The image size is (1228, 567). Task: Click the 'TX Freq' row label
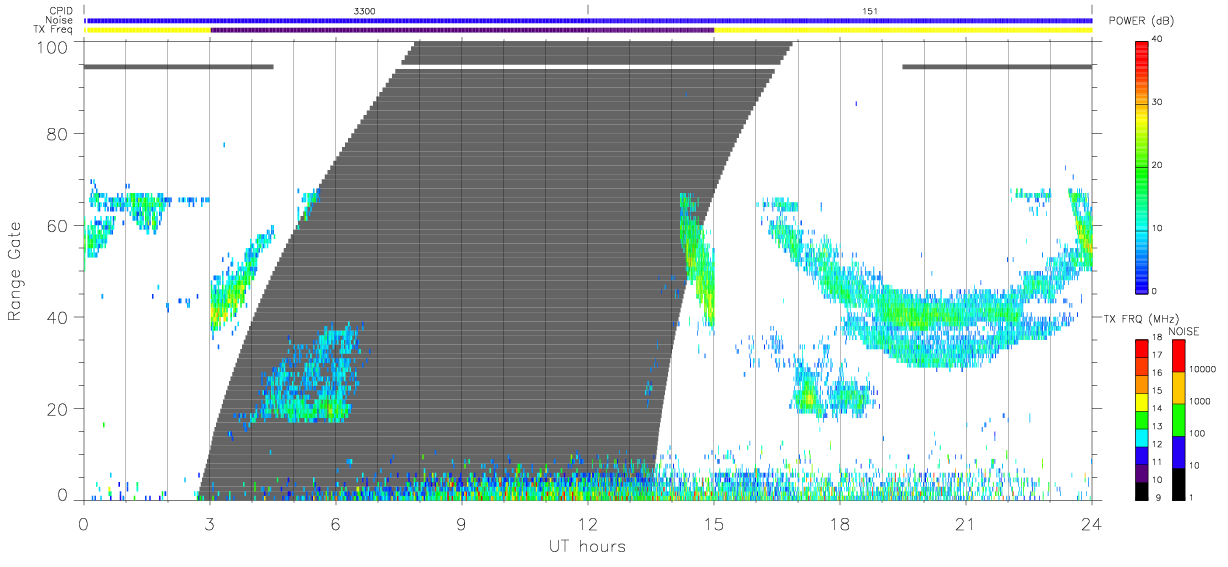point(55,30)
